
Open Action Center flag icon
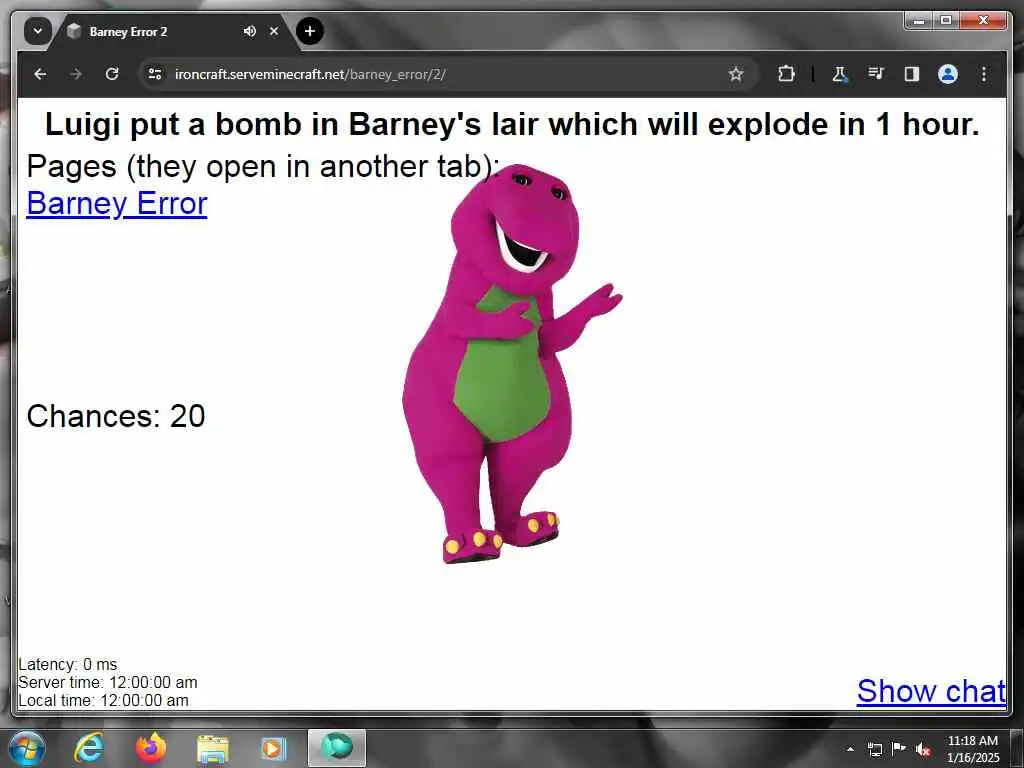899,748
